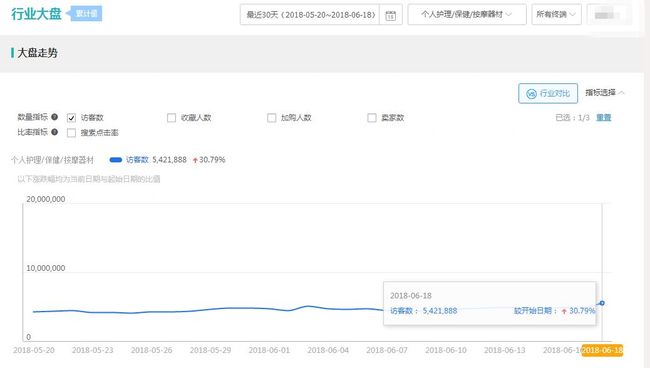Click tooltip 较开始日期 growth text
The height and width of the screenshot is (368, 650).
554,311
